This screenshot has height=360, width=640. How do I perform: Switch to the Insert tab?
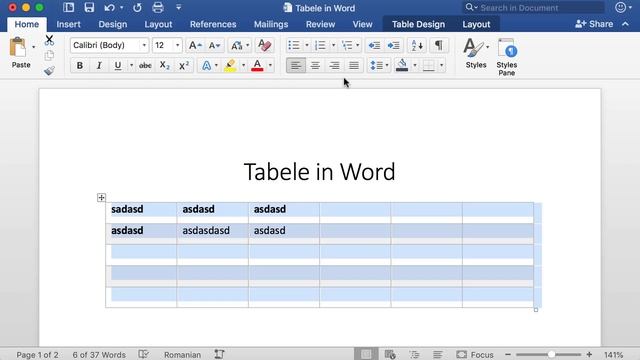point(68,24)
